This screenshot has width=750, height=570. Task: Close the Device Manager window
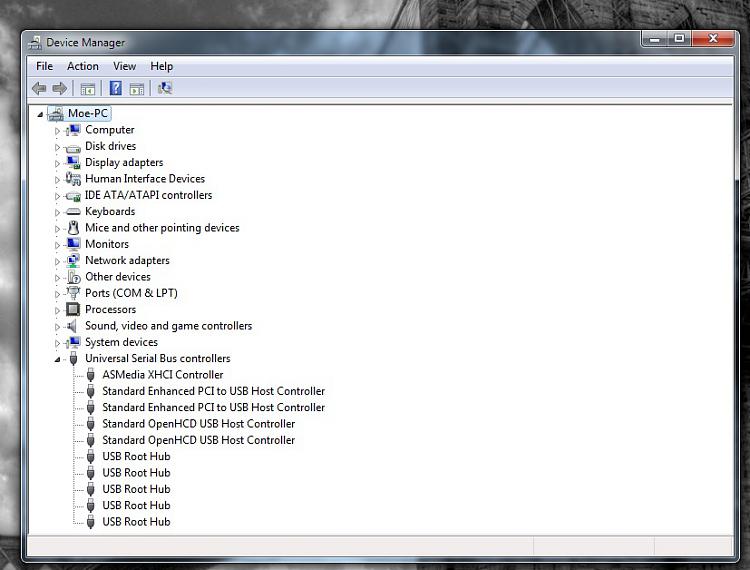coord(713,39)
